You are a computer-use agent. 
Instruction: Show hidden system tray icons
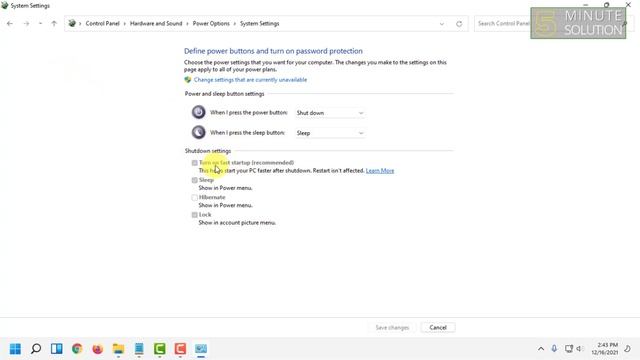541,349
